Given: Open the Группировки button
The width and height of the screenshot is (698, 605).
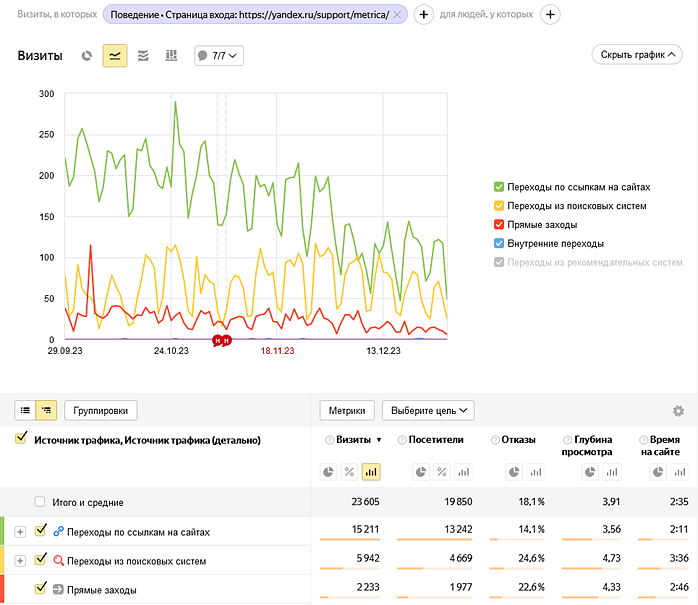Looking at the screenshot, I should 101,410.
